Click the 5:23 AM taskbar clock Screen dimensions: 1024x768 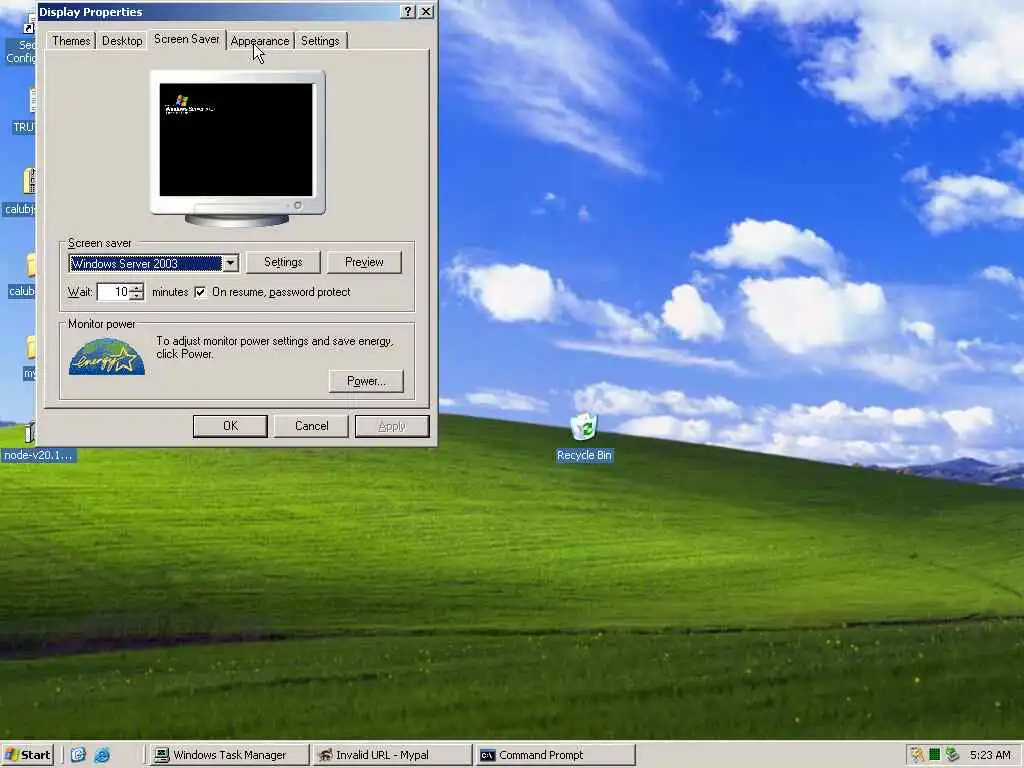click(x=990, y=755)
